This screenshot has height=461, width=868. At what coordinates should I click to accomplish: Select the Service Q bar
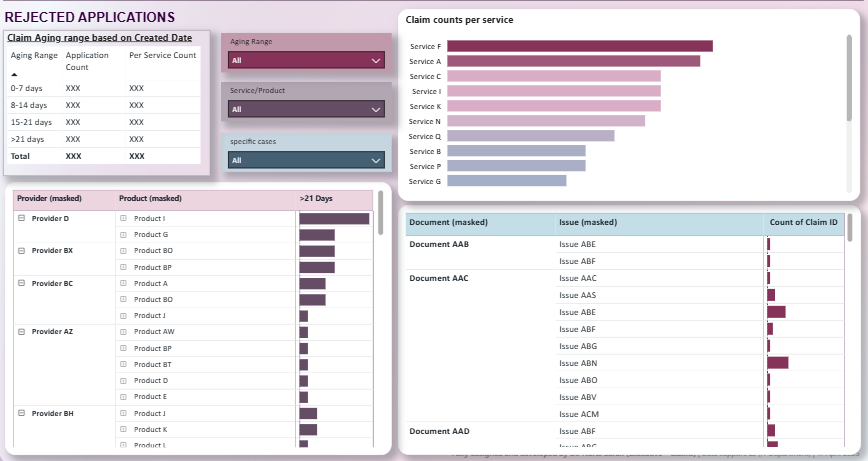531,136
